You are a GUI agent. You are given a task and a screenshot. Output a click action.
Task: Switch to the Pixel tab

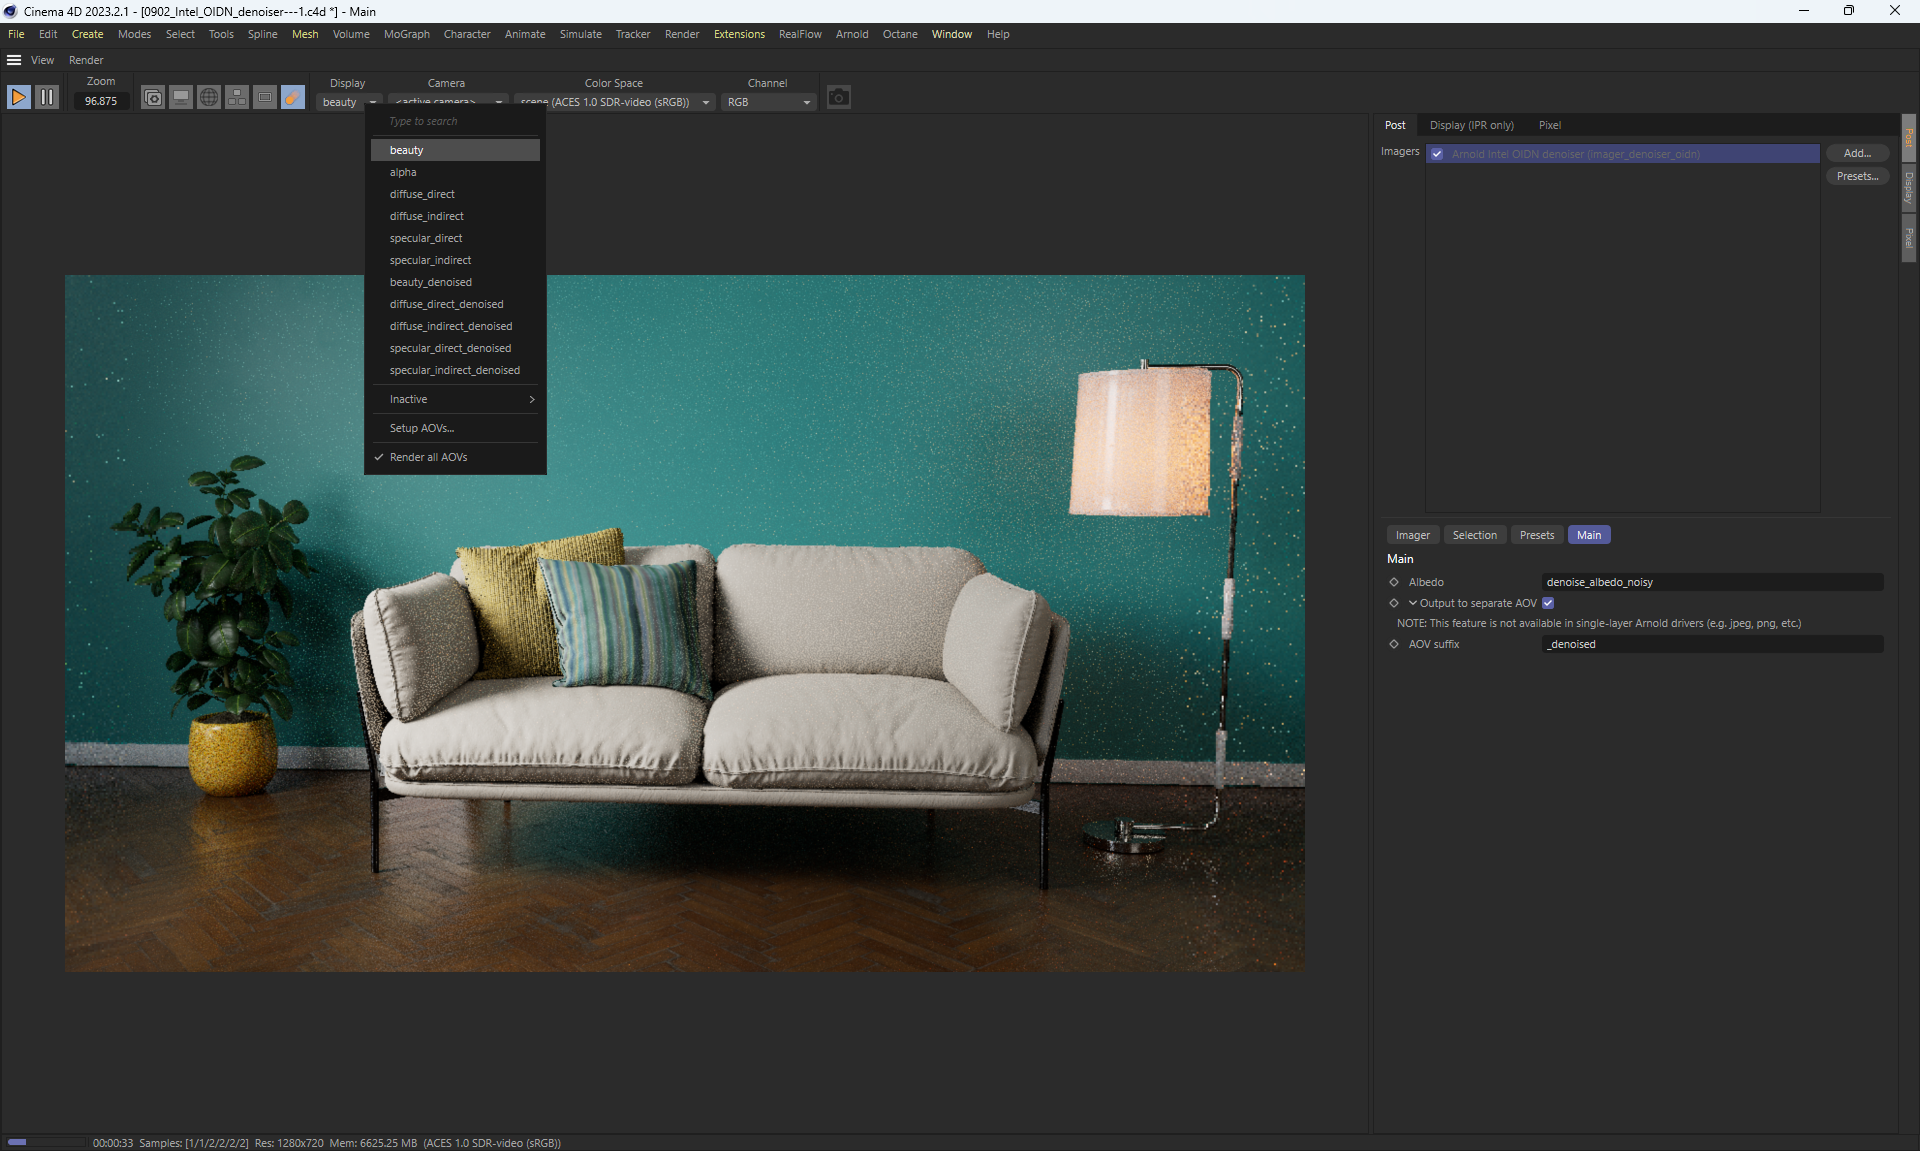click(1549, 125)
